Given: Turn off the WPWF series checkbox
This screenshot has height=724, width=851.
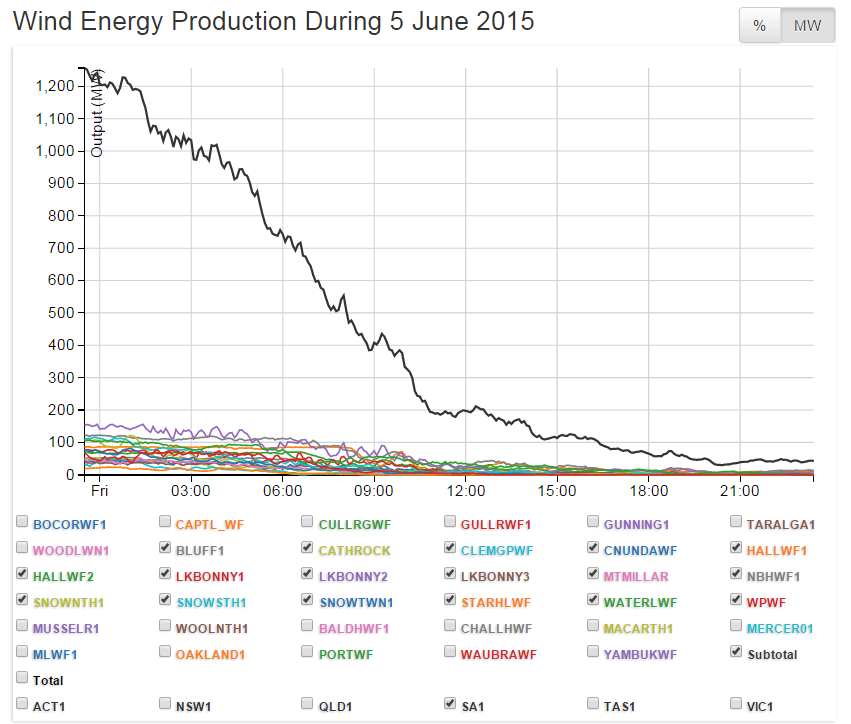Looking at the screenshot, I should click(737, 600).
